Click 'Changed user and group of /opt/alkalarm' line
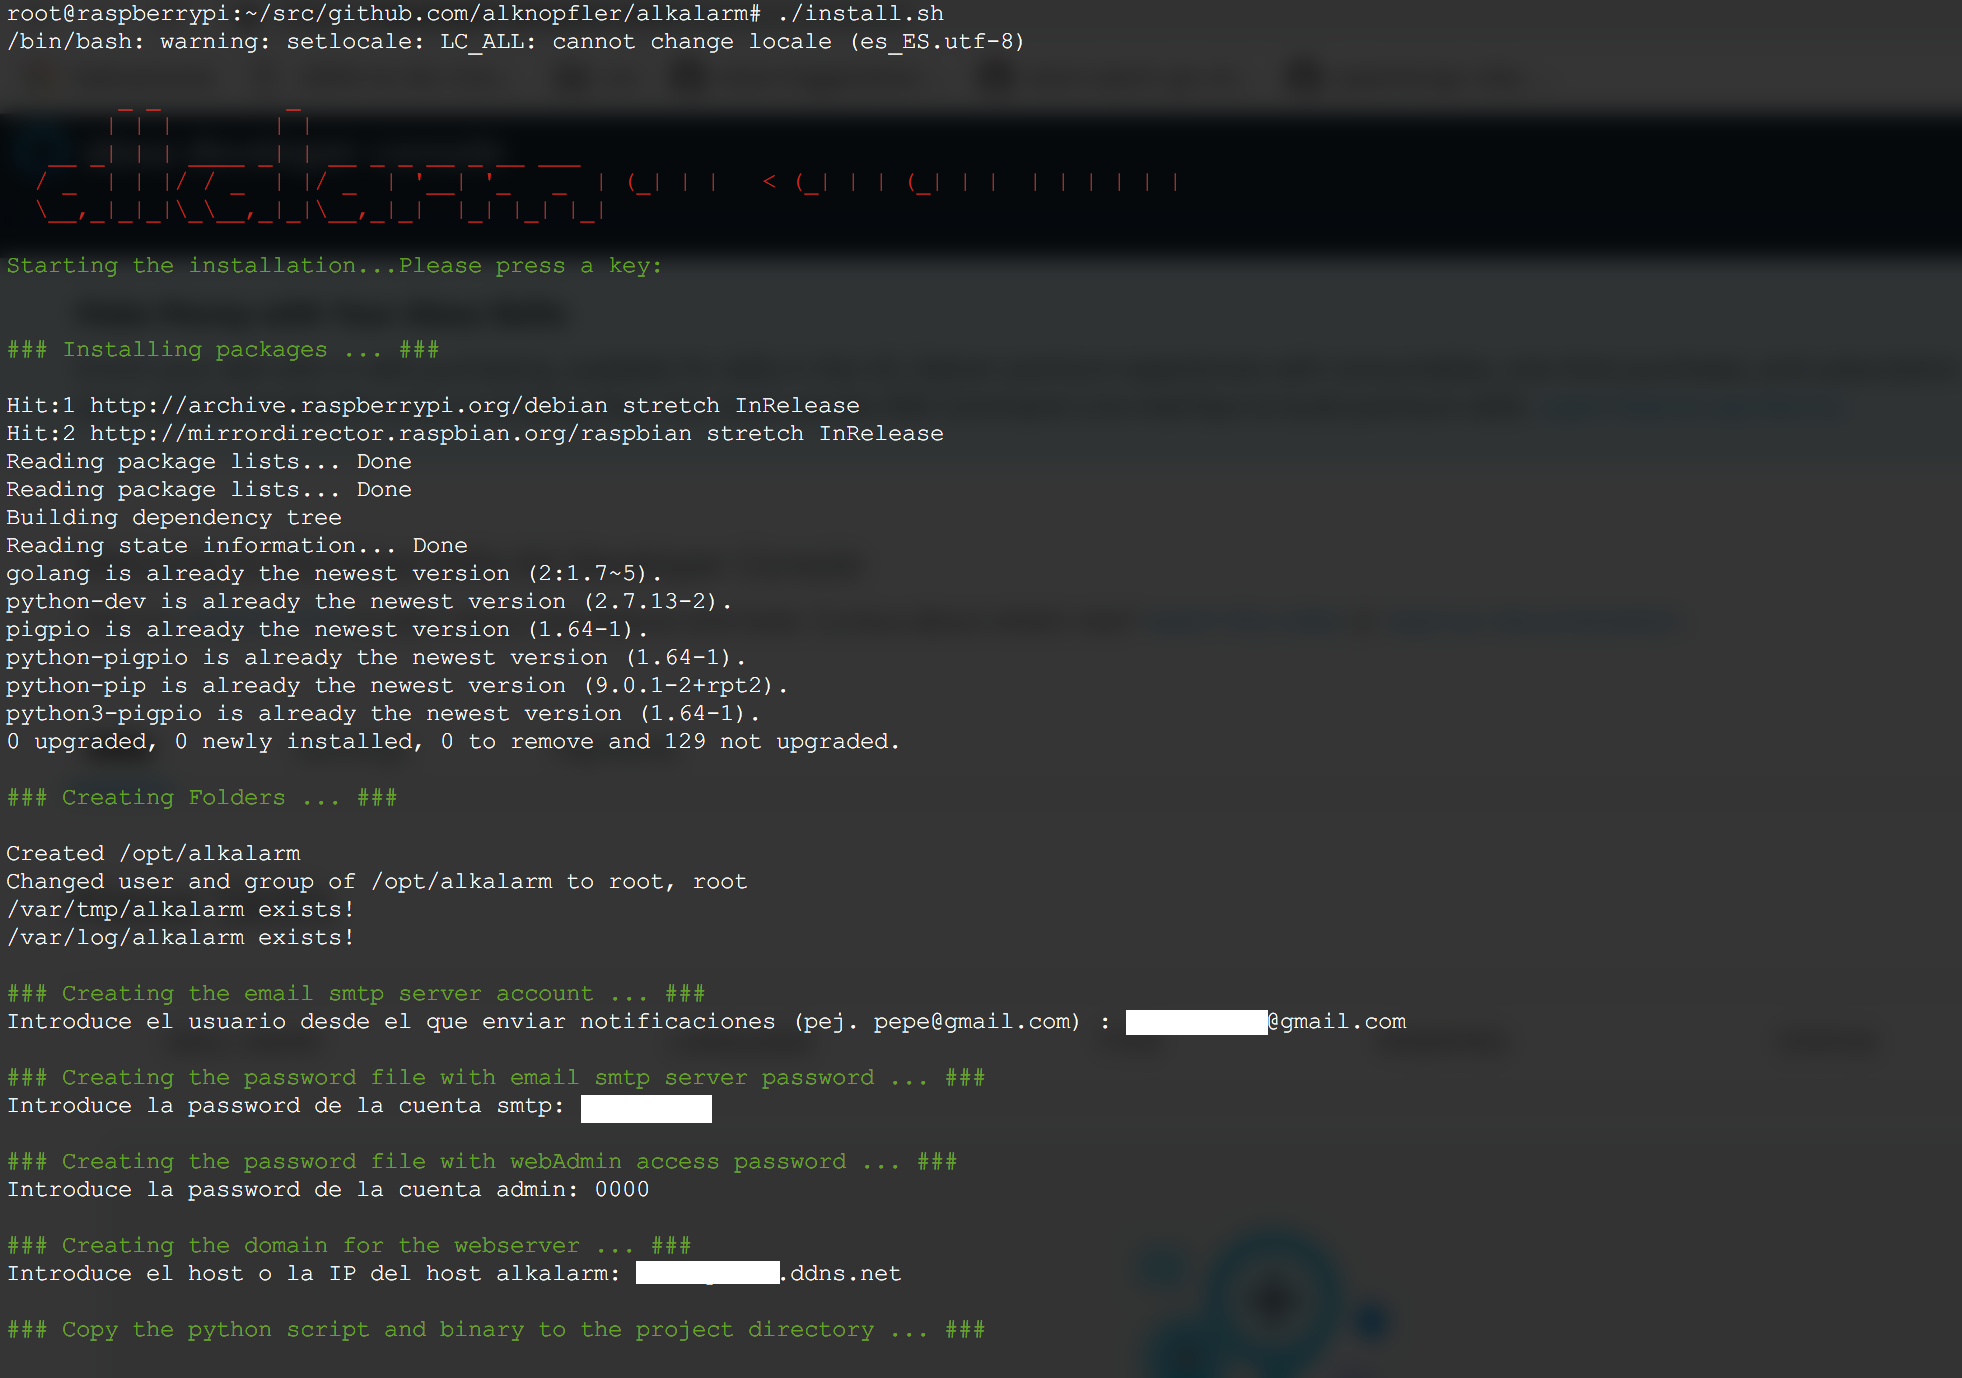This screenshot has width=1962, height=1378. pyautogui.click(x=377, y=882)
